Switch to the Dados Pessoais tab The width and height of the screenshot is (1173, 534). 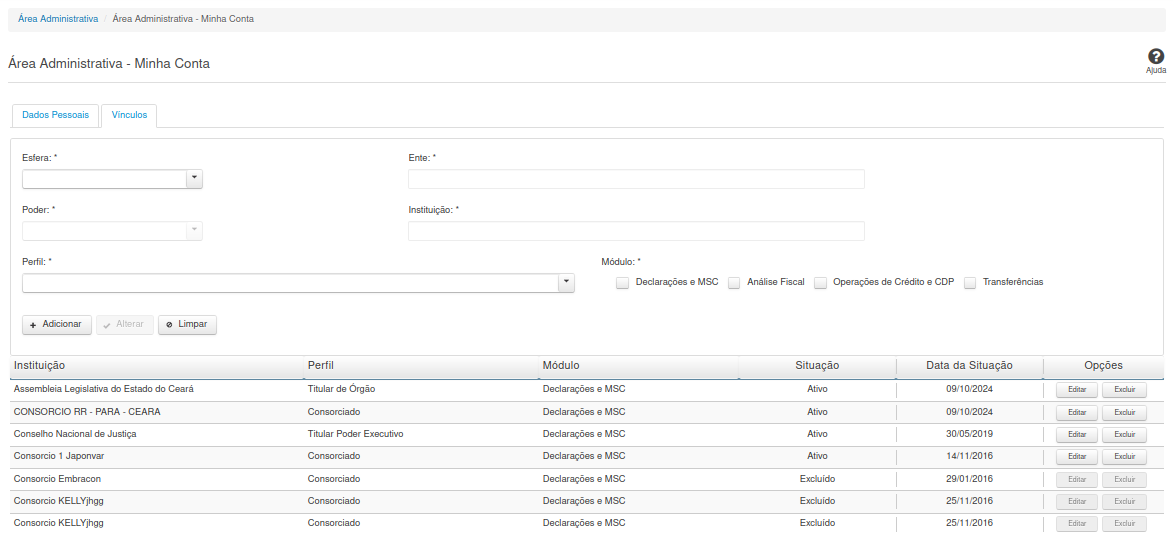[55, 116]
